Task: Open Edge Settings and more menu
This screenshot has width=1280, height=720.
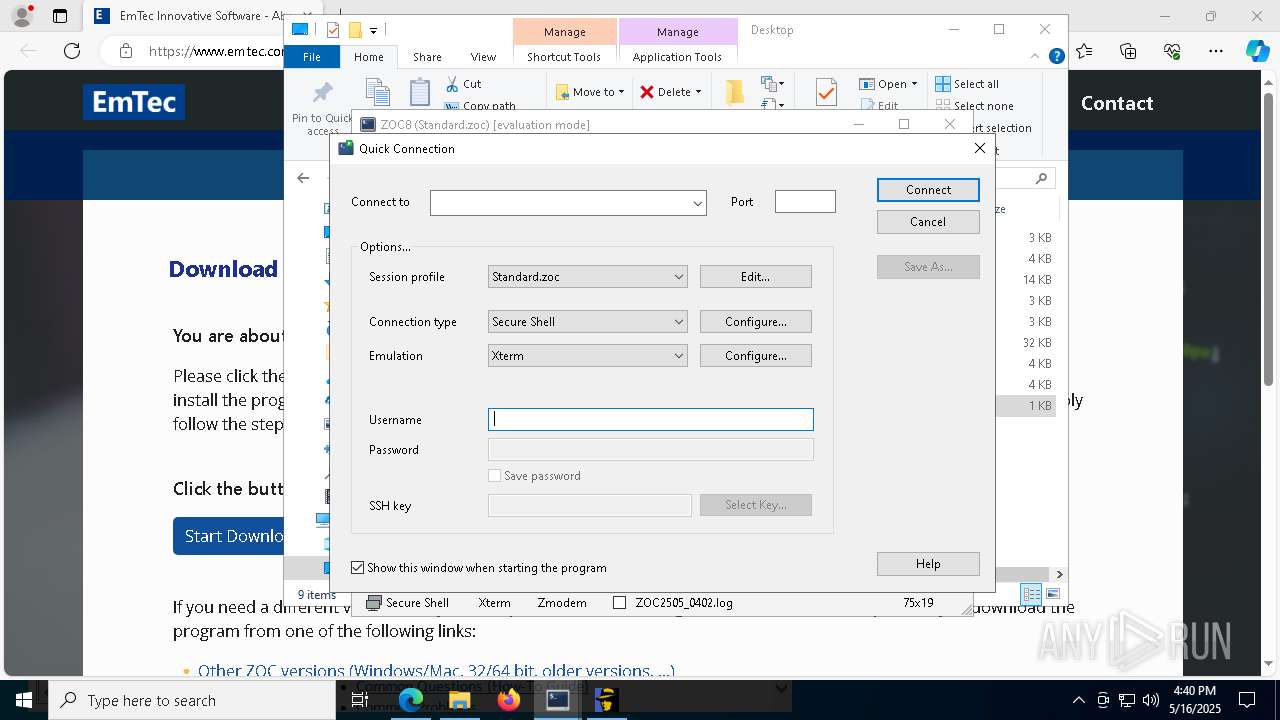Action: pos(1216,51)
